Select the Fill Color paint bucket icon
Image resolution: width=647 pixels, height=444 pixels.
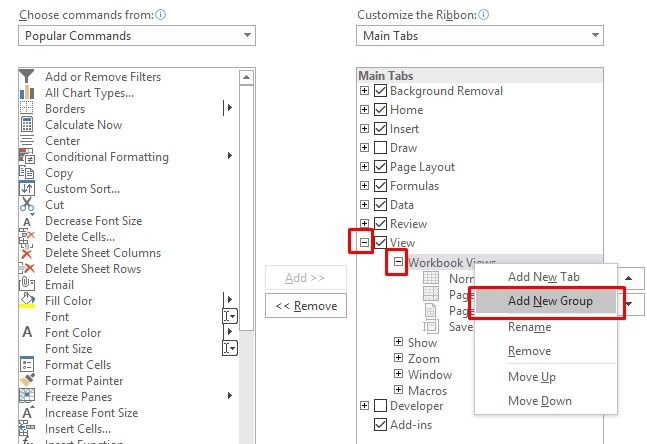pos(27,301)
